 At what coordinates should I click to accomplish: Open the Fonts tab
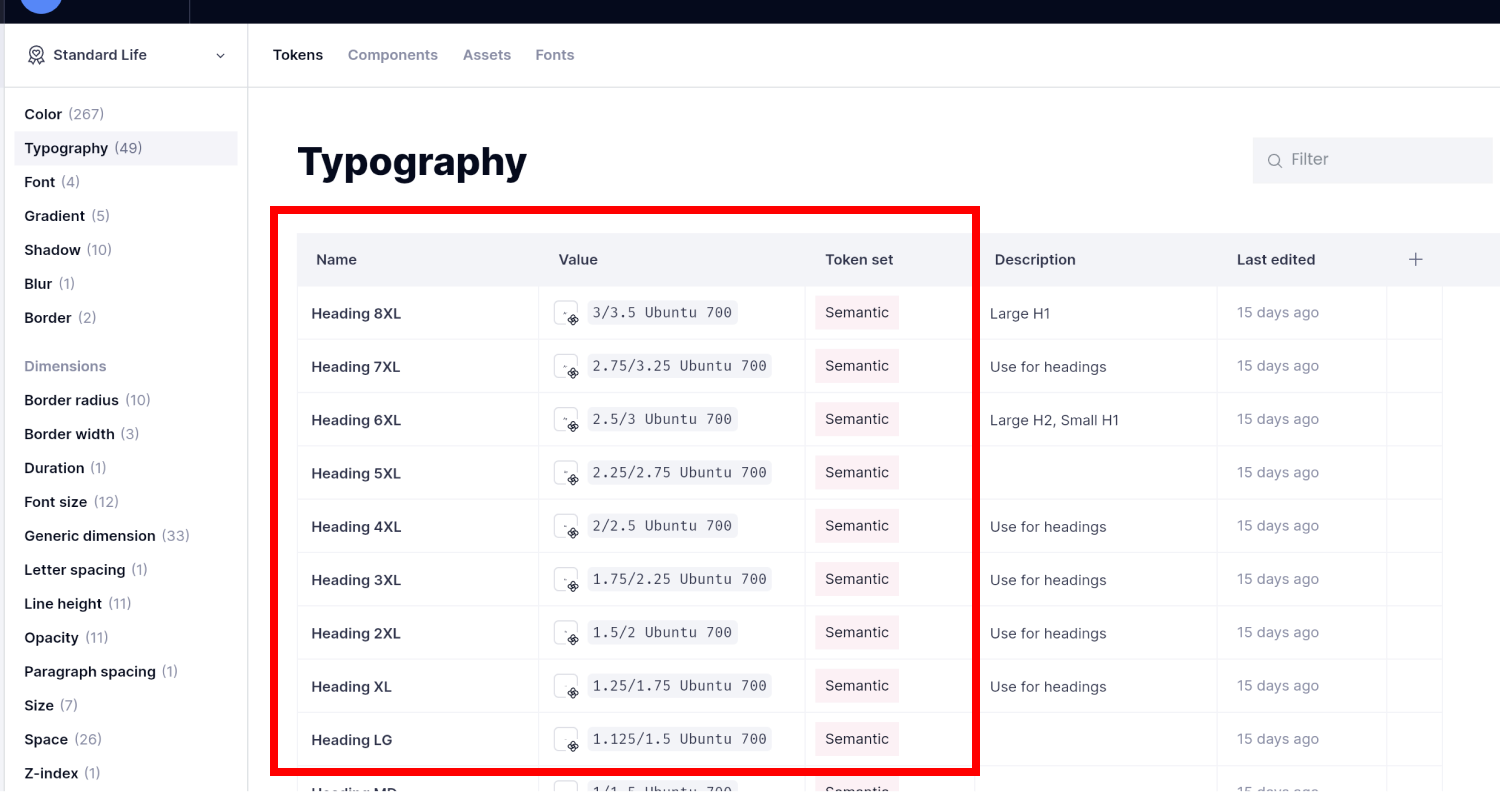(555, 55)
